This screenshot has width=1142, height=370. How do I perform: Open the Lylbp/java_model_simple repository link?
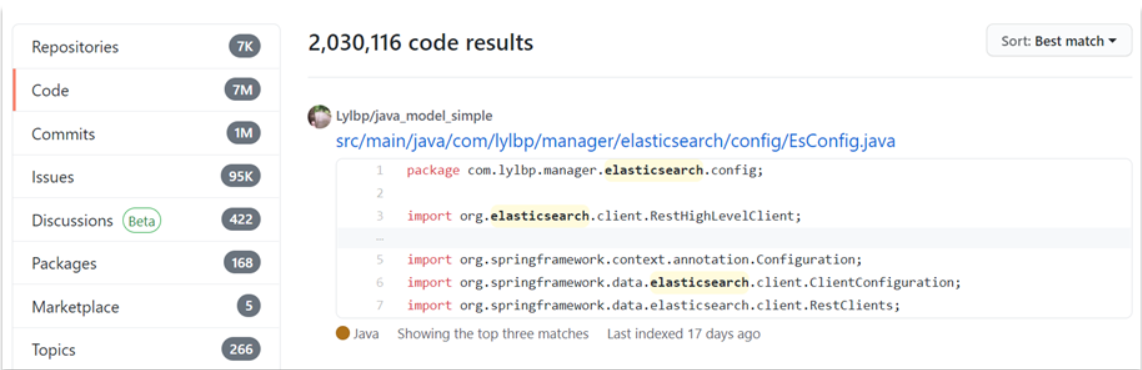pos(414,116)
